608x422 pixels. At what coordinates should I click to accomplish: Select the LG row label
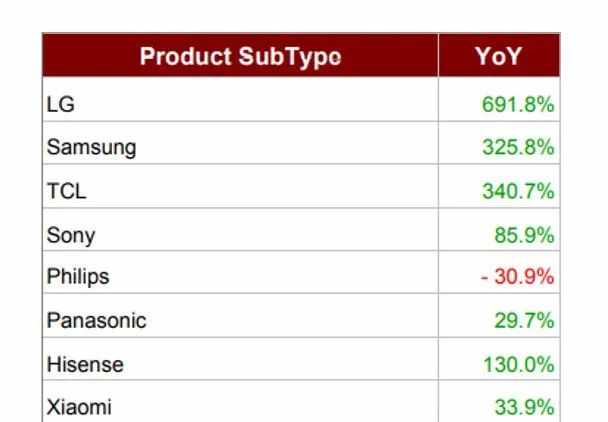(60, 104)
